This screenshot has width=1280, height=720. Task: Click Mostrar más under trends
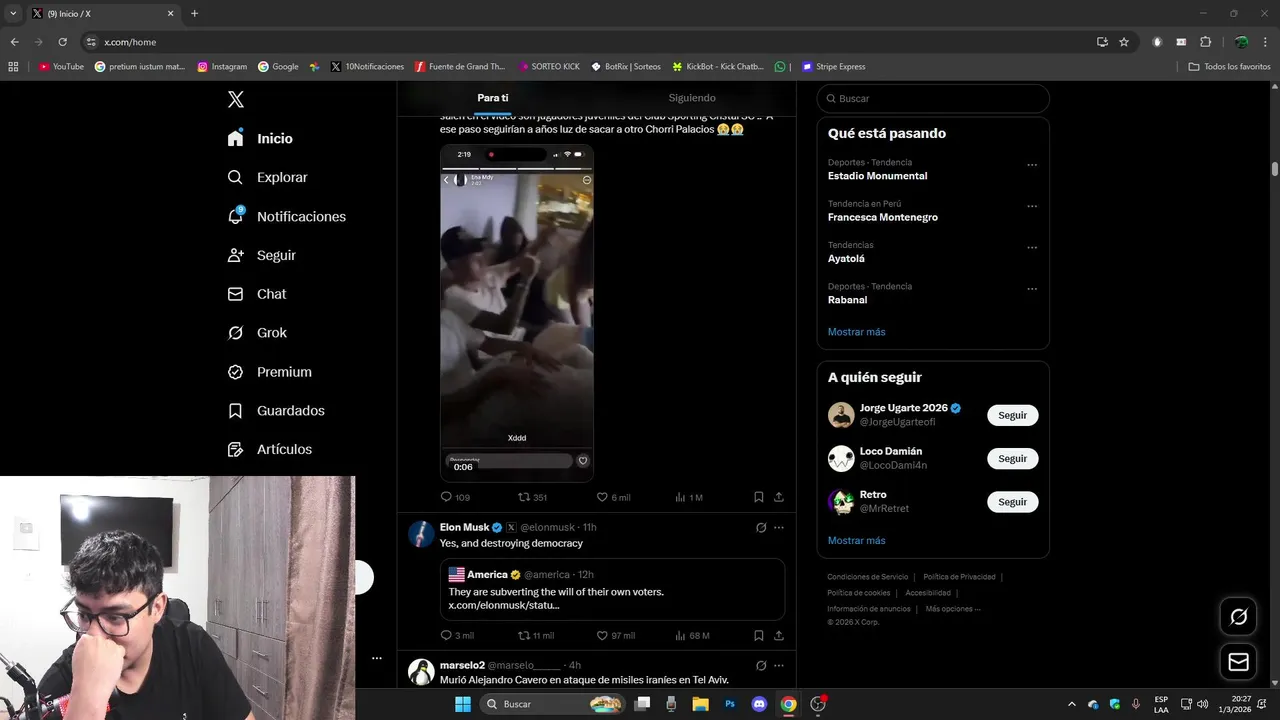(x=856, y=332)
